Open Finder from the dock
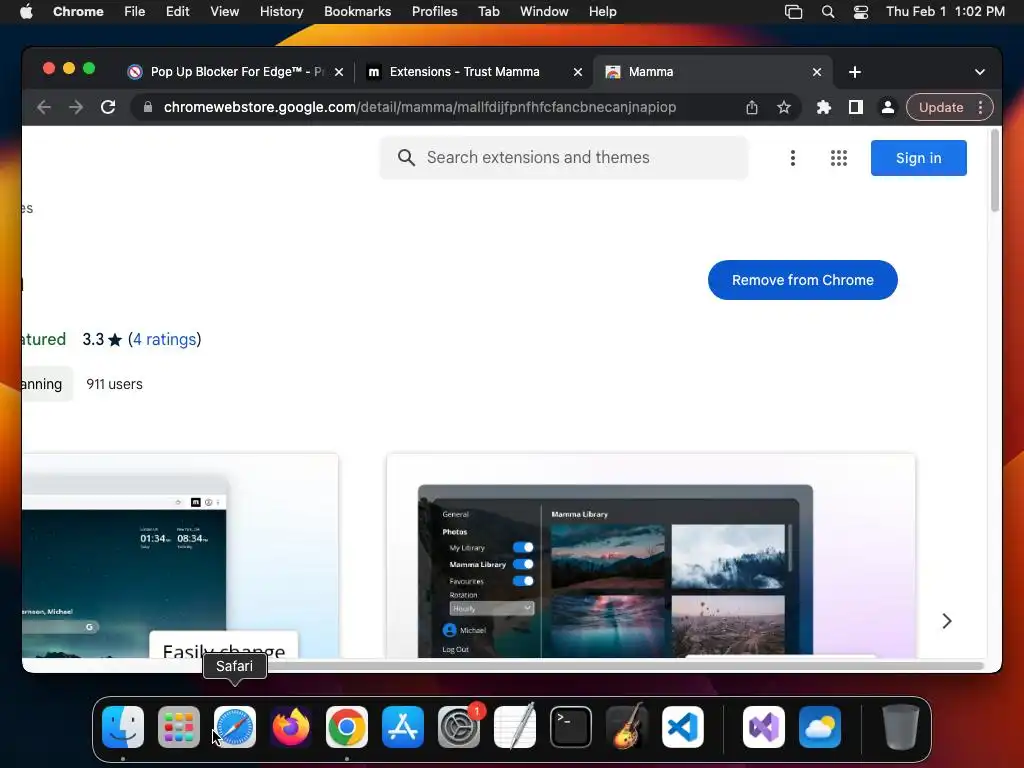The height and width of the screenshot is (768, 1024). tap(123, 727)
